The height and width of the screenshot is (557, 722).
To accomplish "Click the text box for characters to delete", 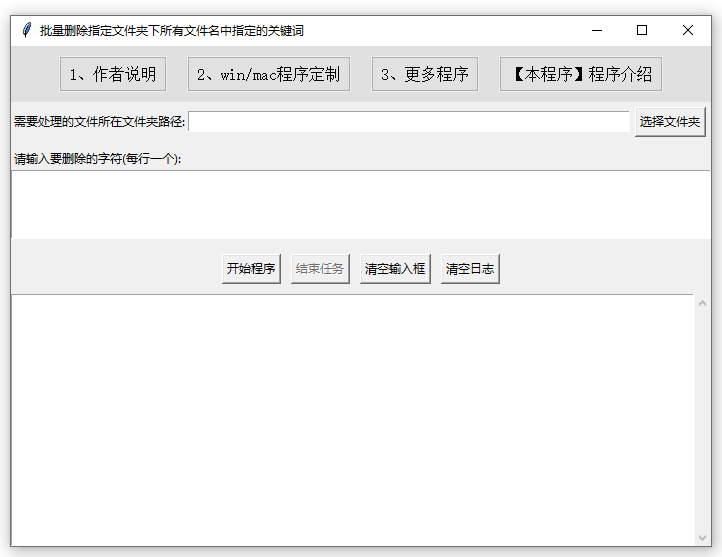I will pos(361,204).
